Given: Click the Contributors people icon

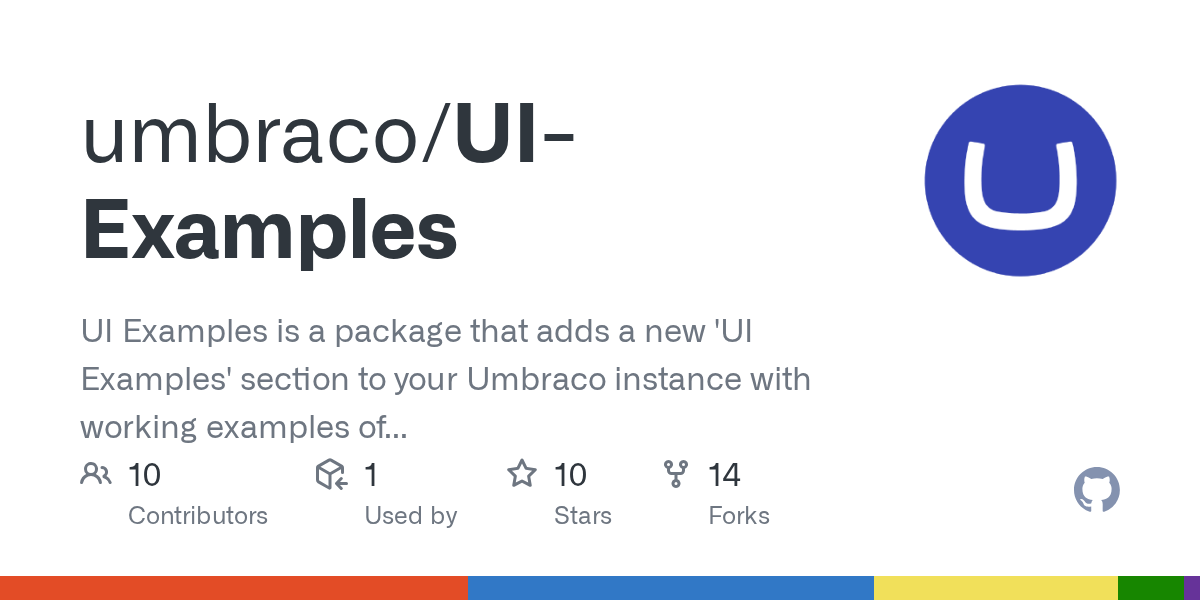Looking at the screenshot, I should pyautogui.click(x=96, y=474).
